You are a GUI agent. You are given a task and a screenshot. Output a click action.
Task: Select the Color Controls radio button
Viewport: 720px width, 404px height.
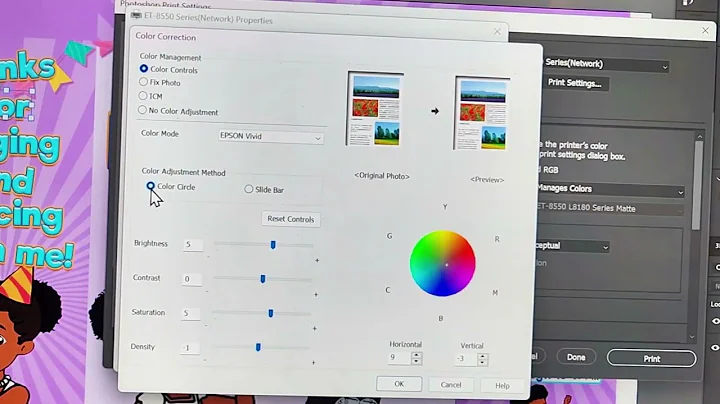pyautogui.click(x=144, y=69)
